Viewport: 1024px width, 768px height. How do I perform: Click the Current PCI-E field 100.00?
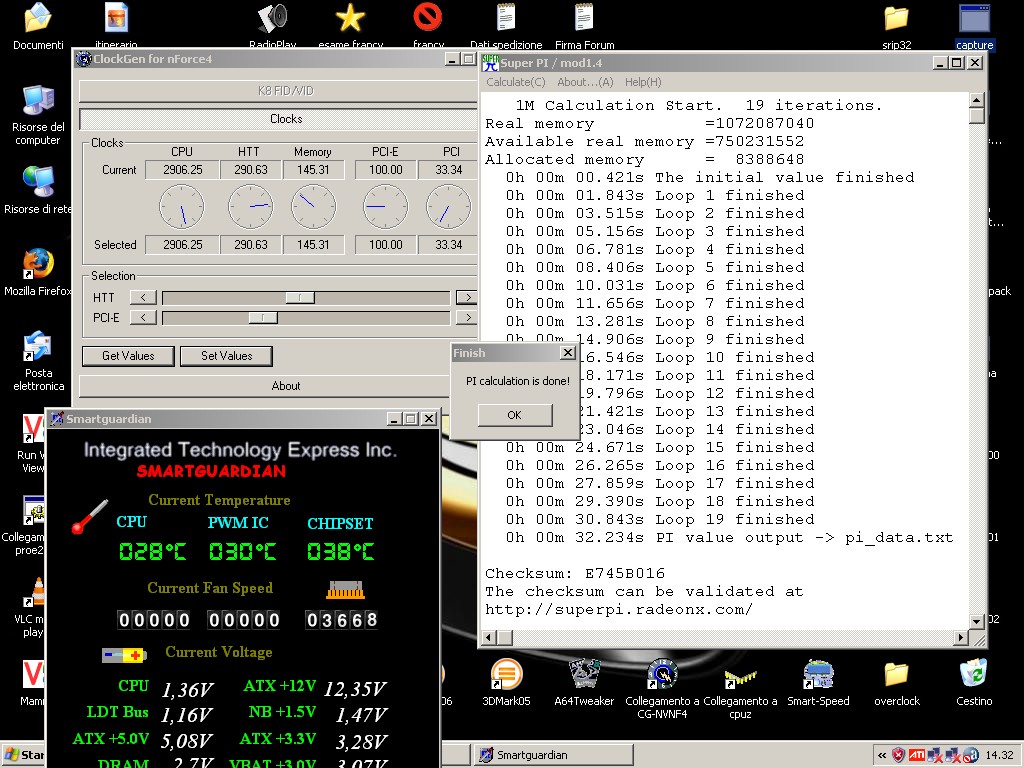(x=385, y=170)
